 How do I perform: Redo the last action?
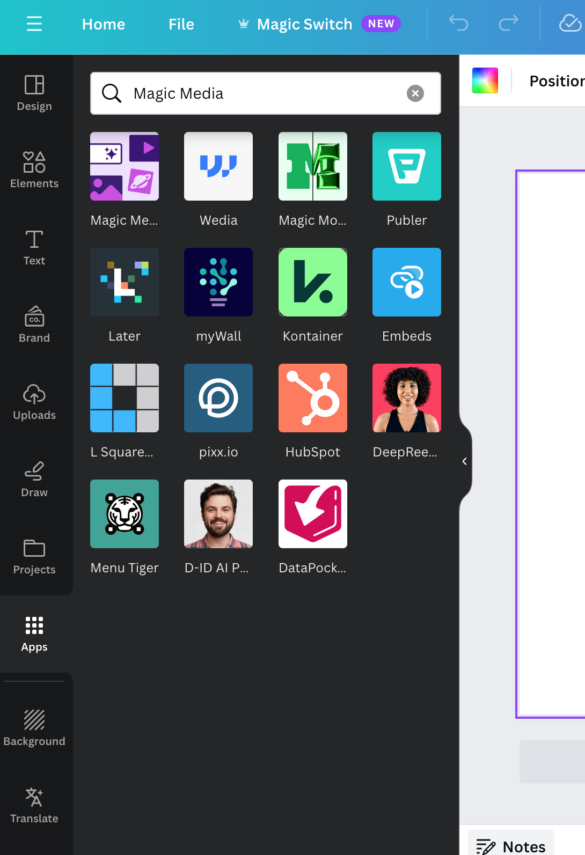pos(508,23)
